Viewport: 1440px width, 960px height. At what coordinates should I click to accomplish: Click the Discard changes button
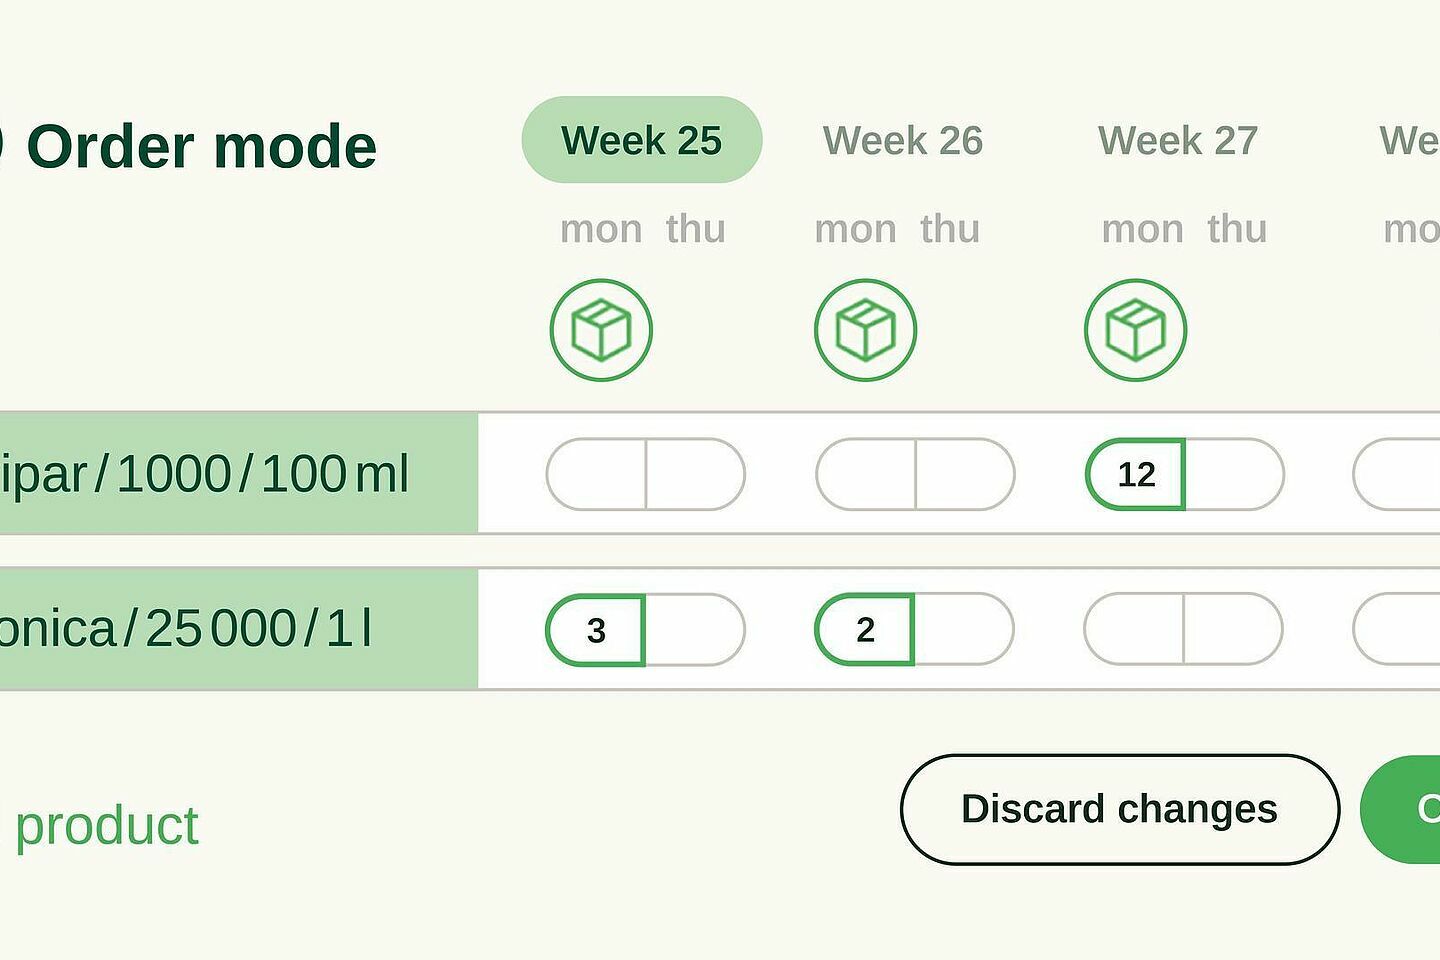pyautogui.click(x=1120, y=809)
